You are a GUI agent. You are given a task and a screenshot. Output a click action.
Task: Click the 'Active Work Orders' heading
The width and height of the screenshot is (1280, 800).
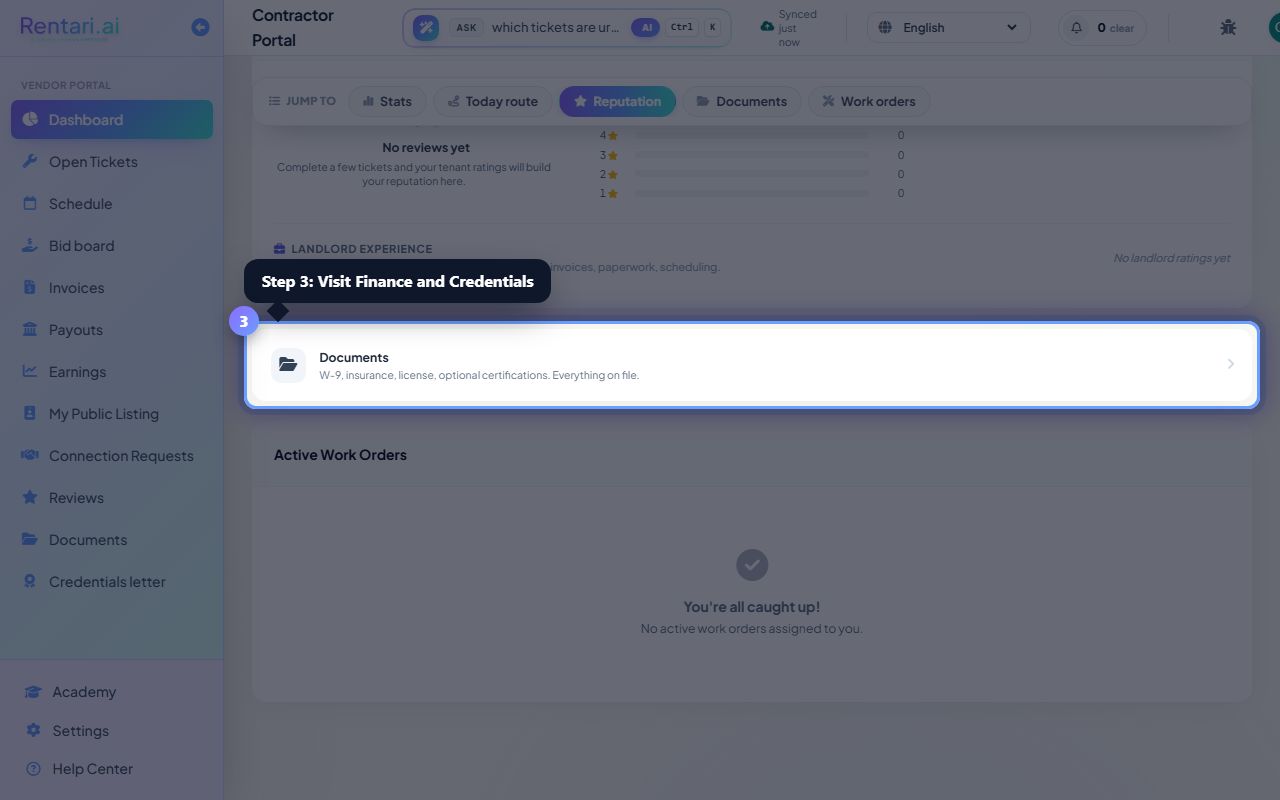click(x=340, y=454)
